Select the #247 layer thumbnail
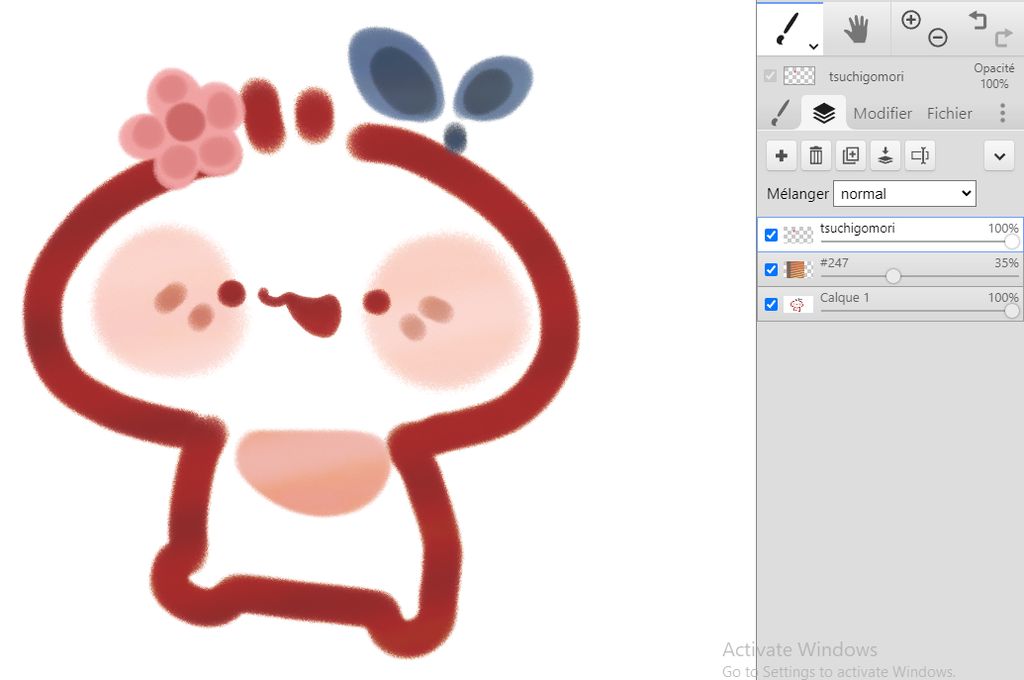 (x=798, y=270)
